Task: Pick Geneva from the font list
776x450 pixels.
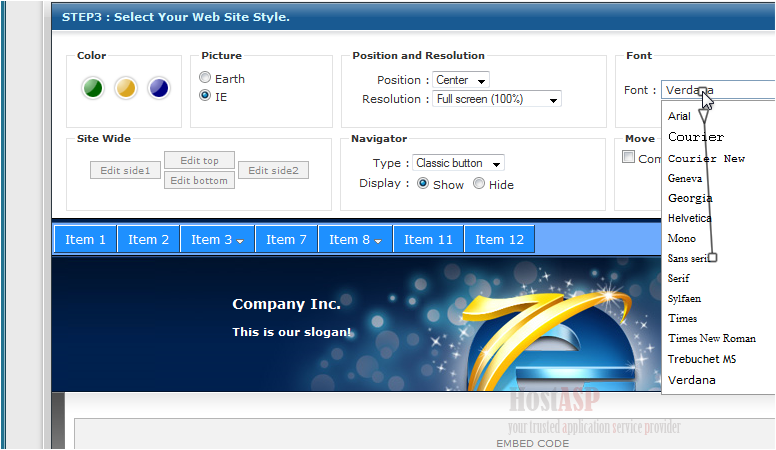Action: [x=685, y=178]
